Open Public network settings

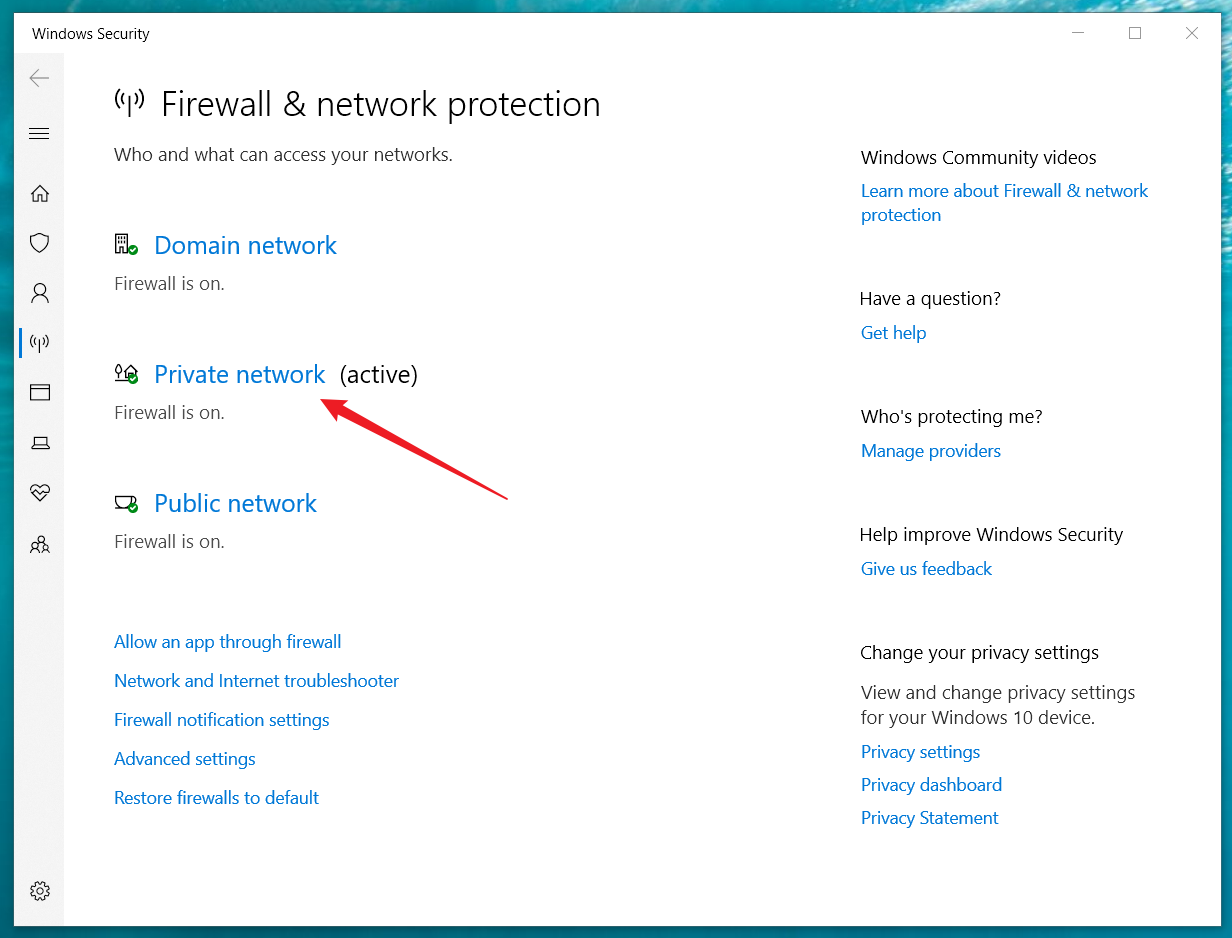click(235, 503)
